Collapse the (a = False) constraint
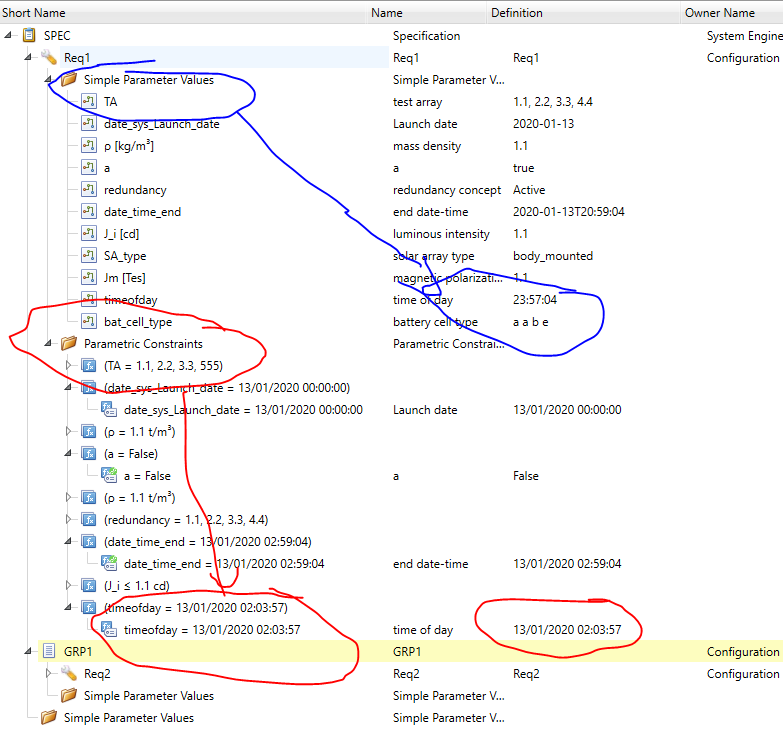This screenshot has height=730, width=783. (x=68, y=453)
